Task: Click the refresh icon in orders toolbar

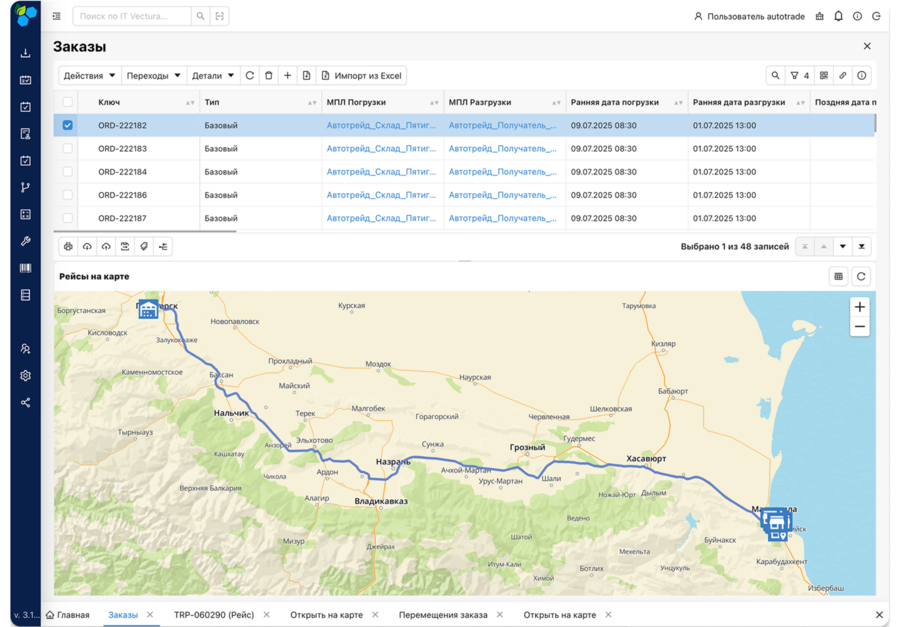Action: pos(250,76)
